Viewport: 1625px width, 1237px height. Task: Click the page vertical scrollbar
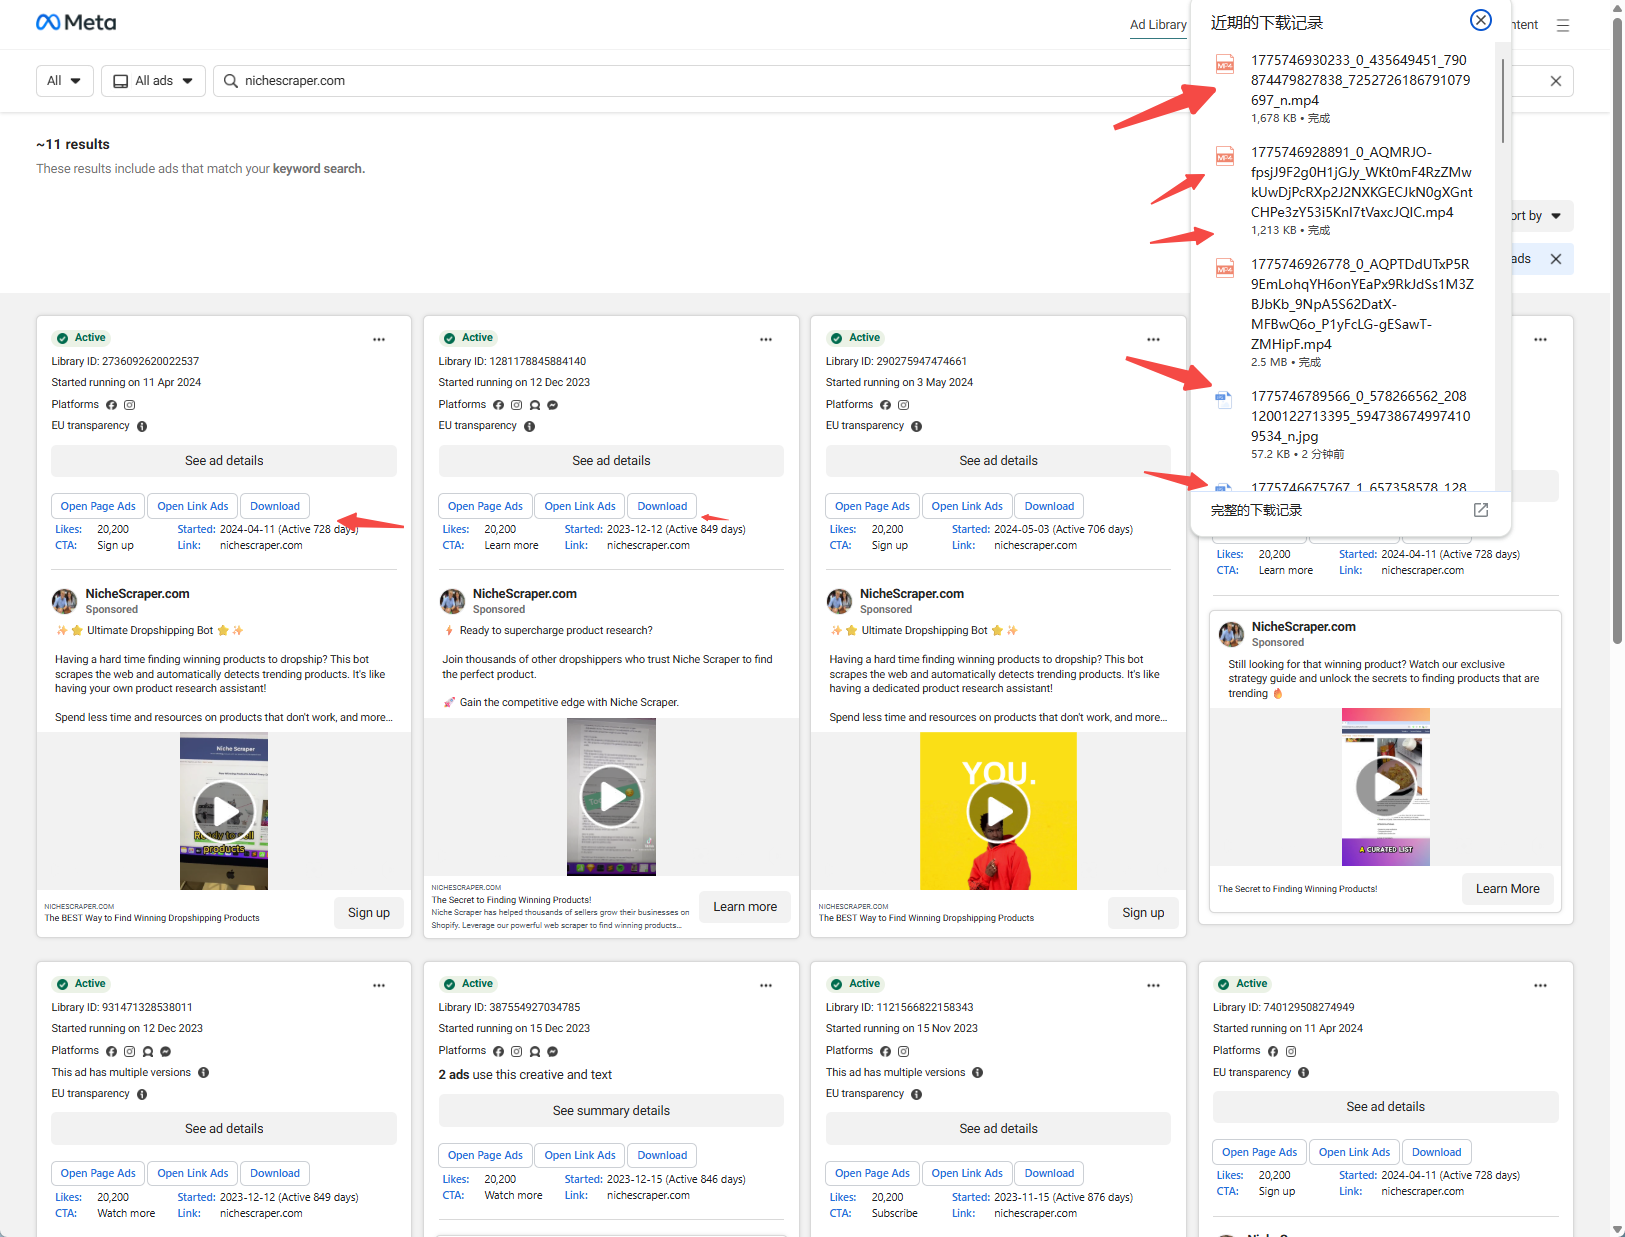(1617, 330)
